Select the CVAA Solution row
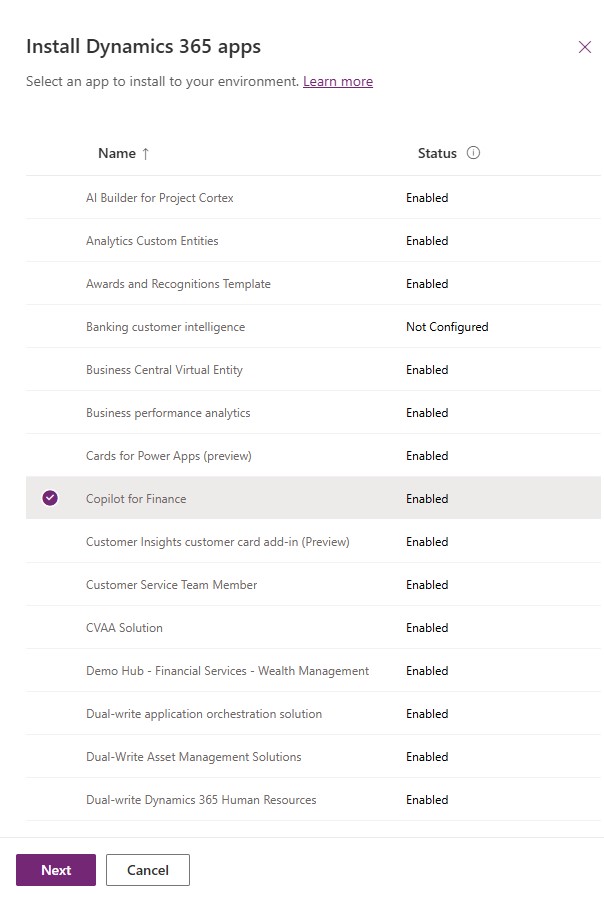 click(314, 628)
